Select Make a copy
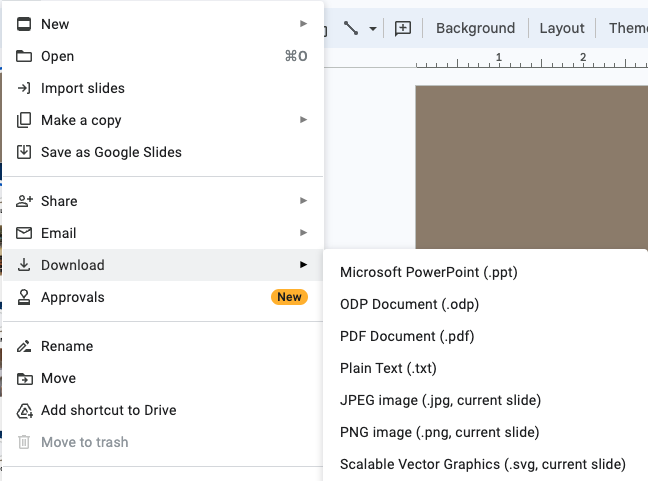Viewport: 648px width, 481px height. pos(163,120)
